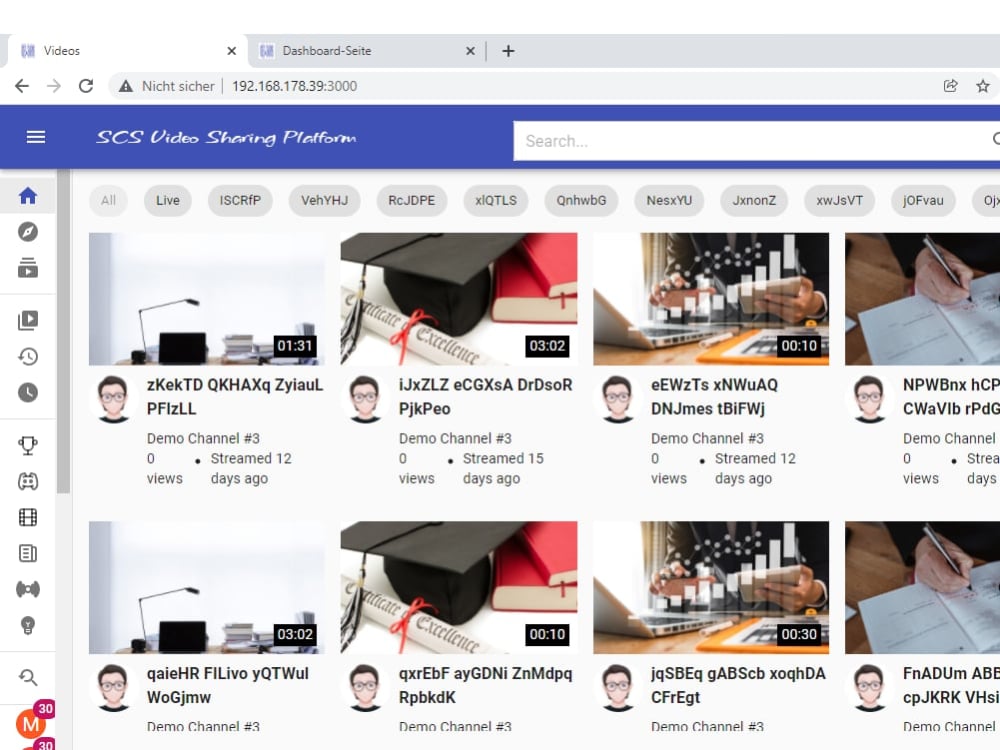This screenshot has height=750, width=1000.
Task: Open the lightbulb Learning icon
Action: point(27,626)
